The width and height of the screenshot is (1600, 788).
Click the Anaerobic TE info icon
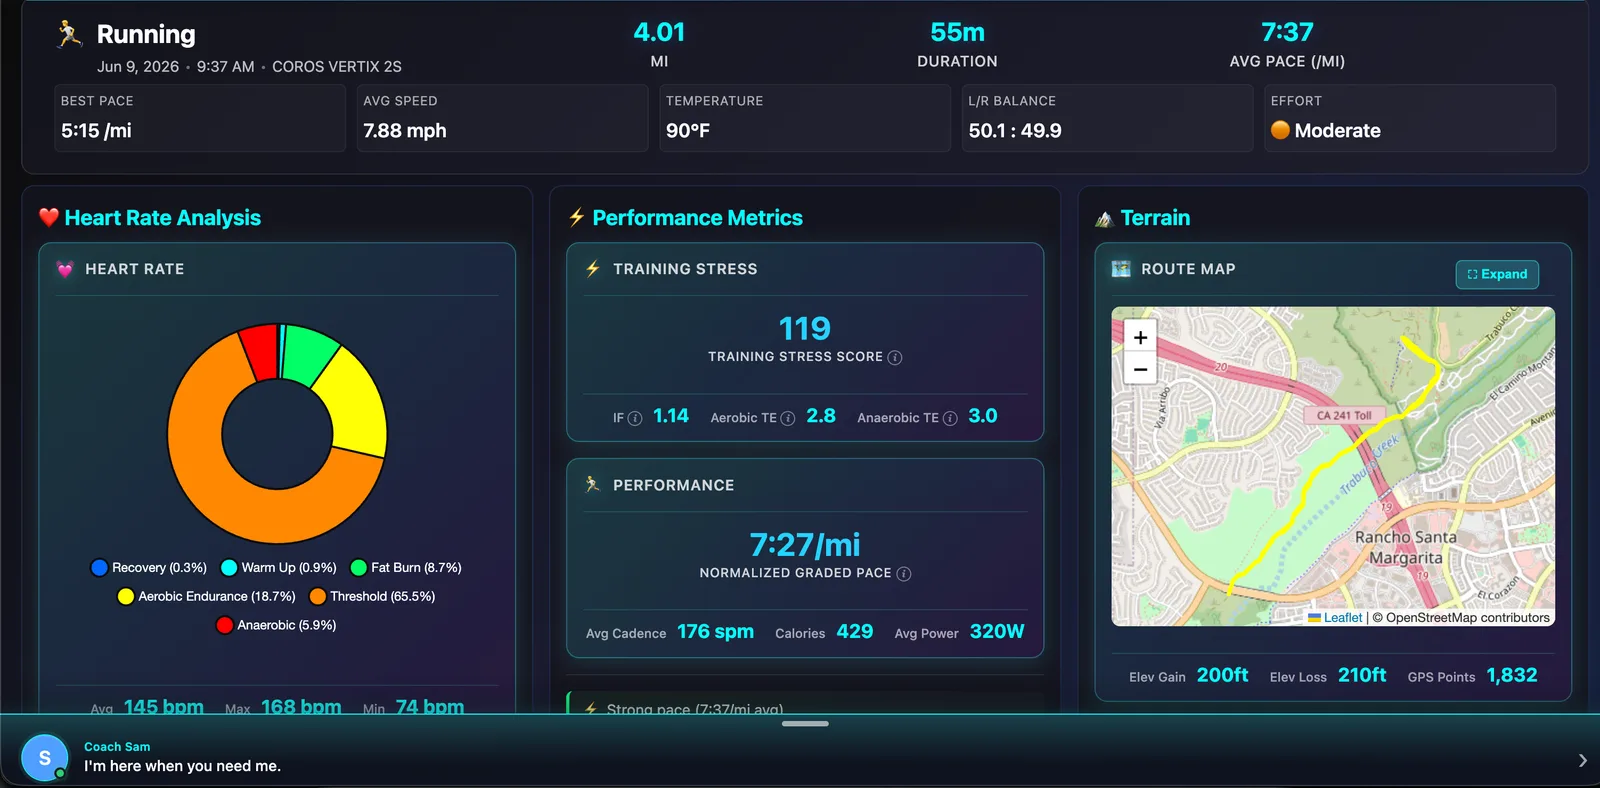point(950,418)
